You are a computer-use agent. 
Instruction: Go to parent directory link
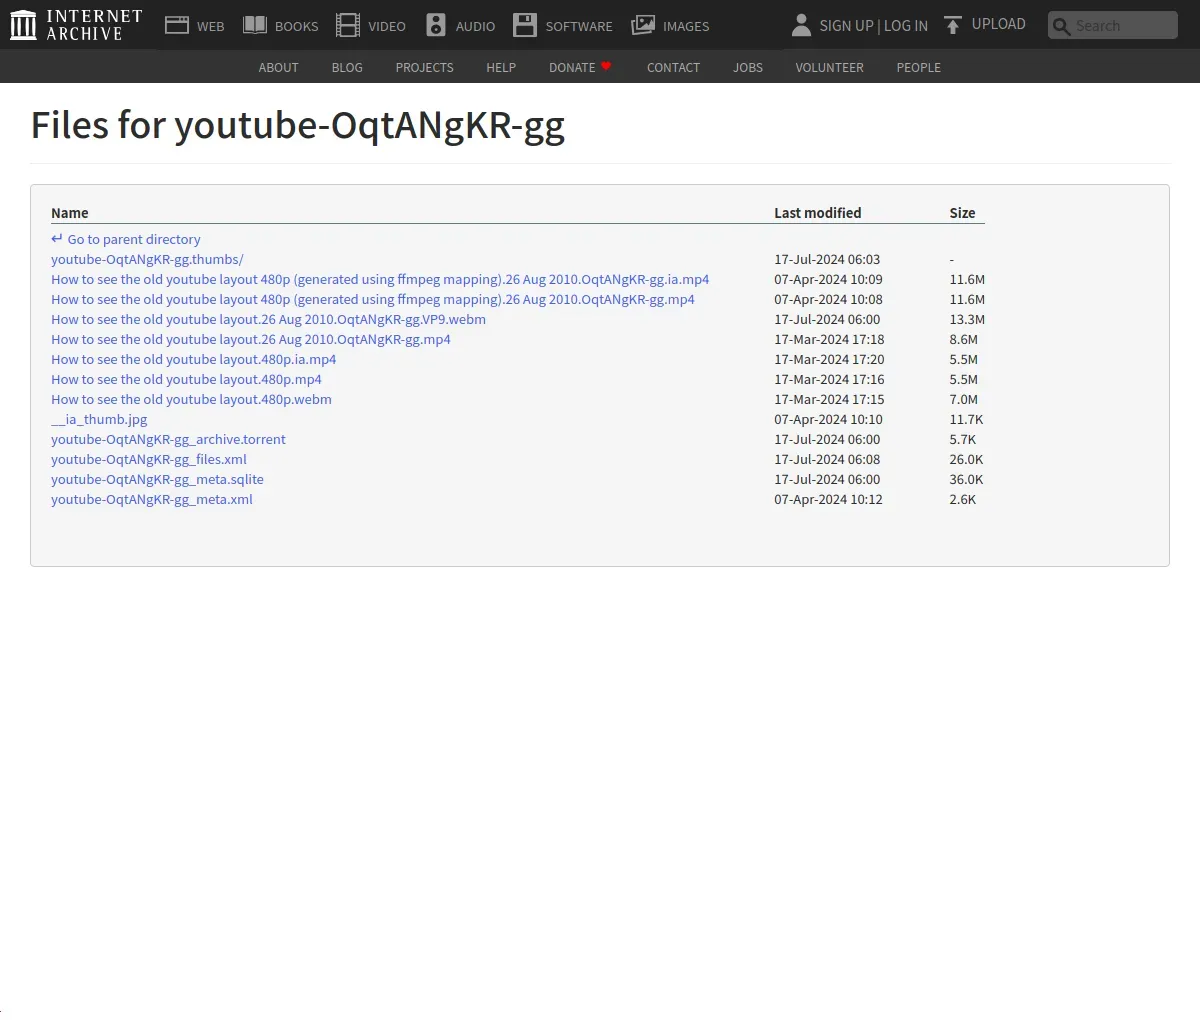click(x=134, y=239)
